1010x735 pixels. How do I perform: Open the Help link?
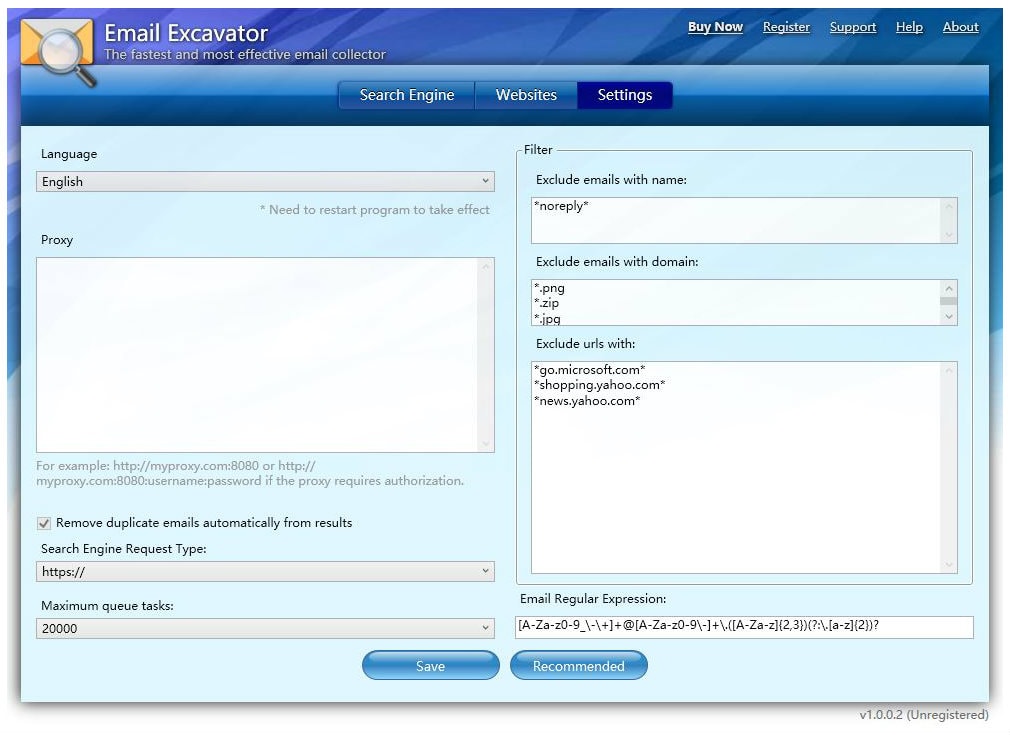coord(909,27)
